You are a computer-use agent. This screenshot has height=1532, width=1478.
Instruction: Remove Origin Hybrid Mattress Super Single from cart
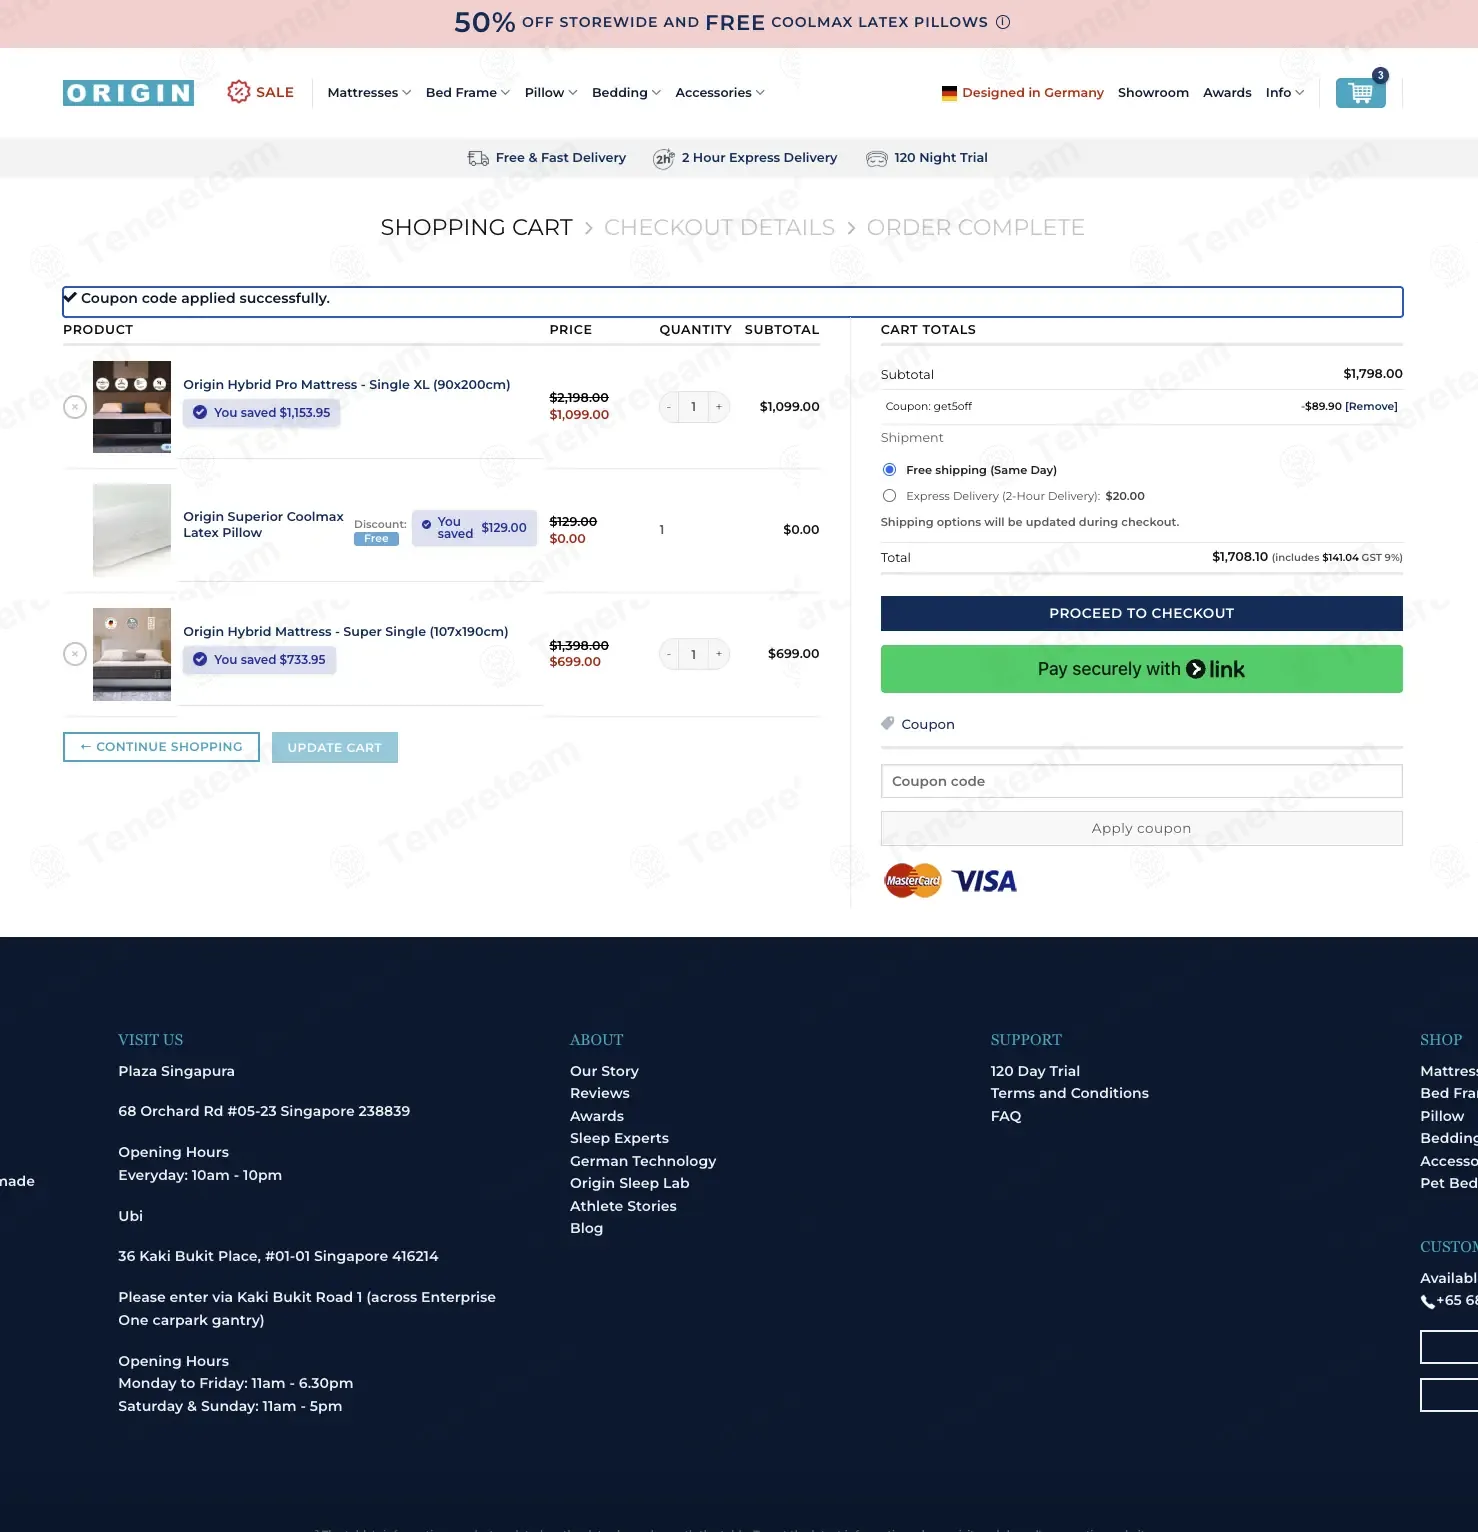coord(75,654)
